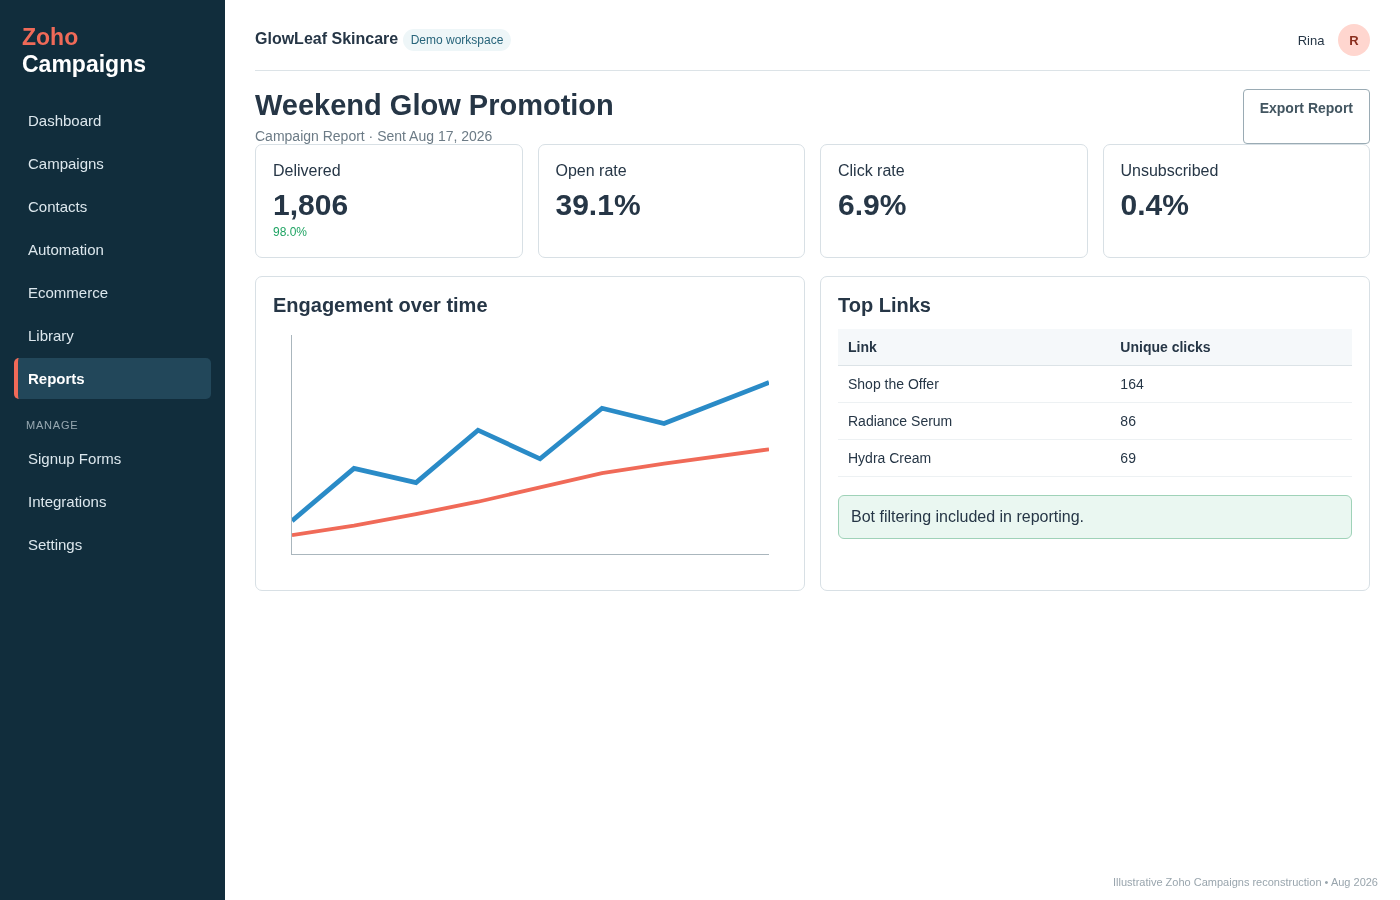Click the 86 unique clicks value
The width and height of the screenshot is (1400, 900).
click(1128, 421)
